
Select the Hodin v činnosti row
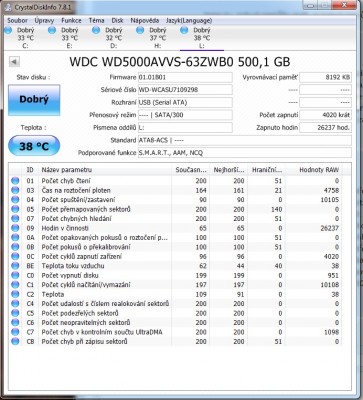[x=176, y=228]
